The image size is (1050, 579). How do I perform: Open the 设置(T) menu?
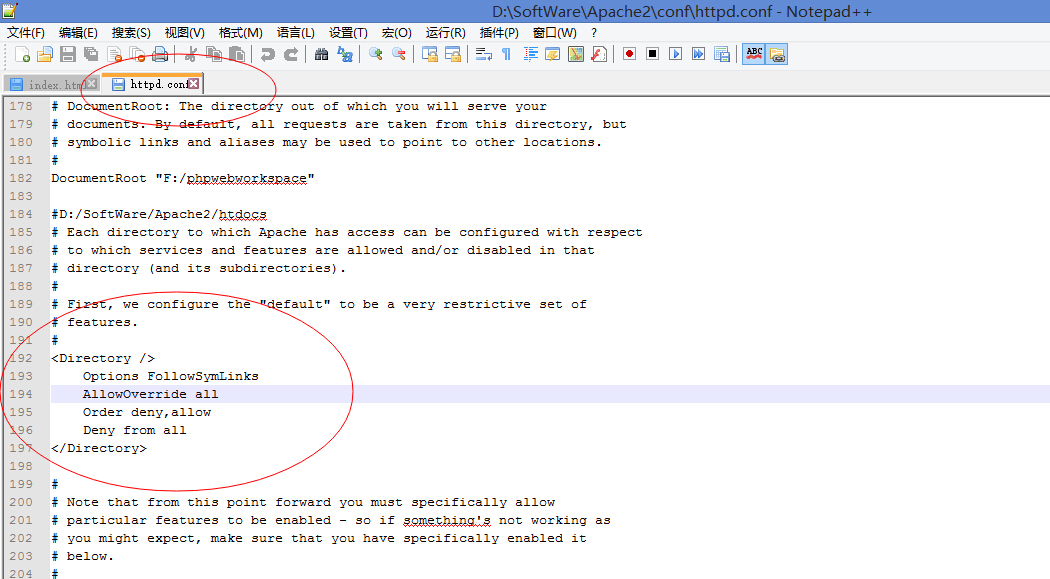point(348,33)
